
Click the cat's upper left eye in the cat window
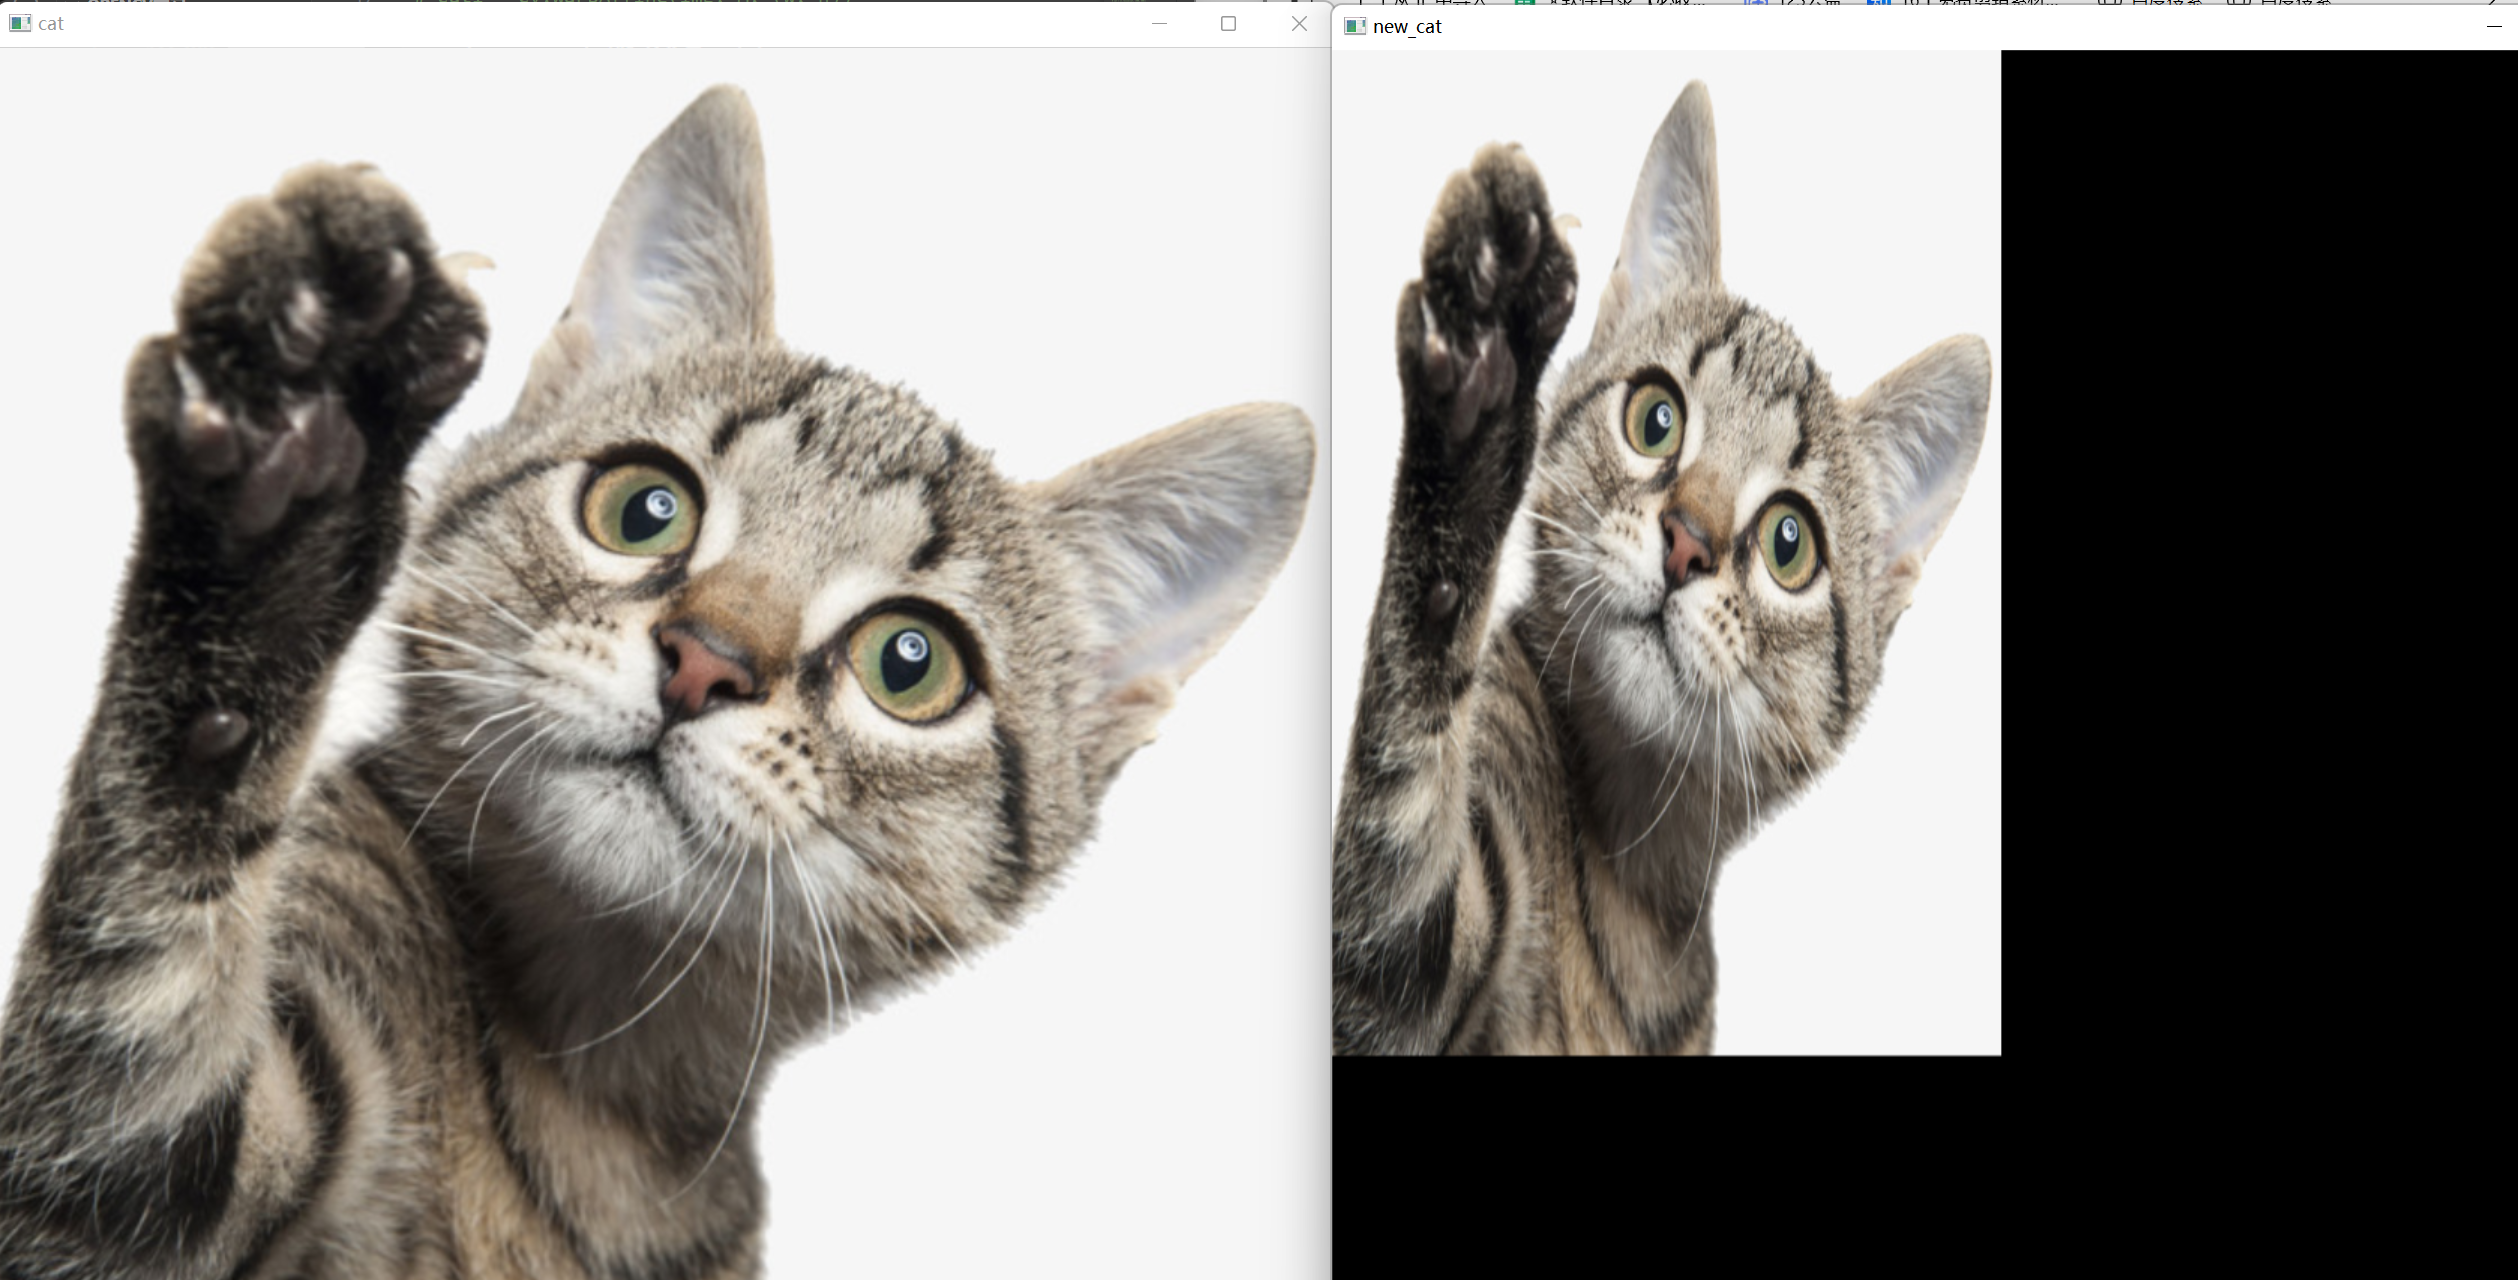[x=641, y=509]
